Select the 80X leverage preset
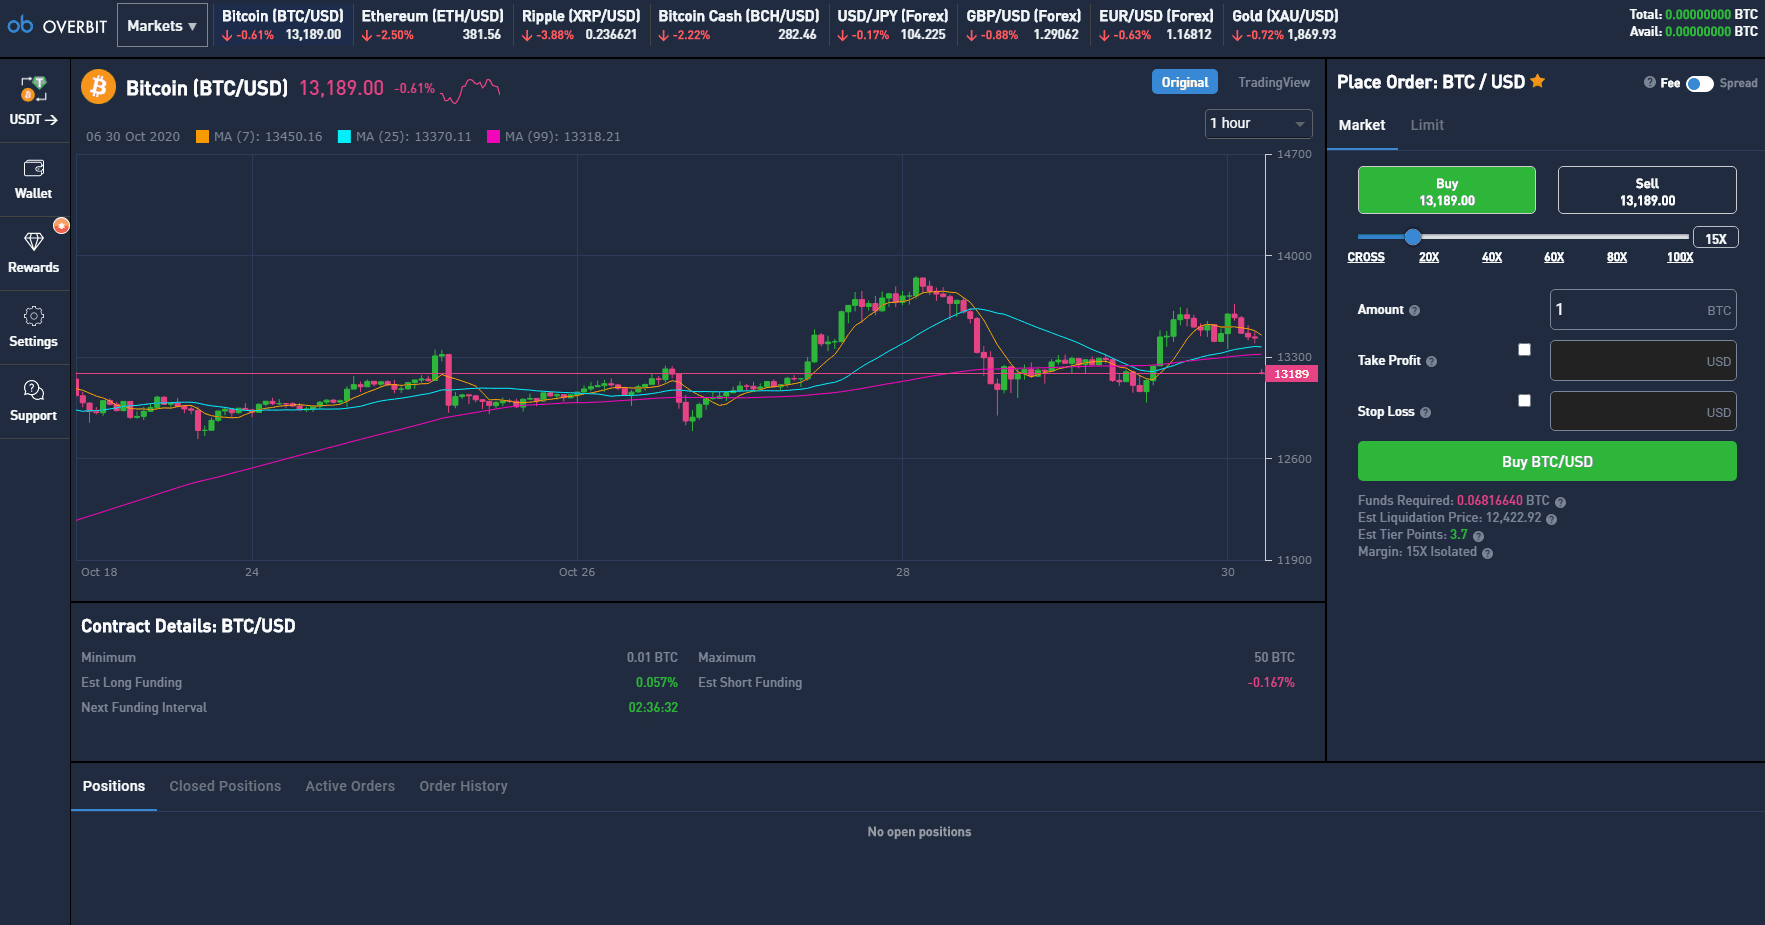The height and width of the screenshot is (925, 1765). pyautogui.click(x=1617, y=257)
